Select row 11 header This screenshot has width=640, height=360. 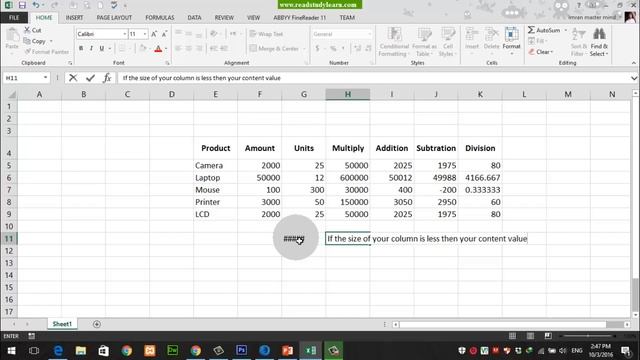pos(9,238)
